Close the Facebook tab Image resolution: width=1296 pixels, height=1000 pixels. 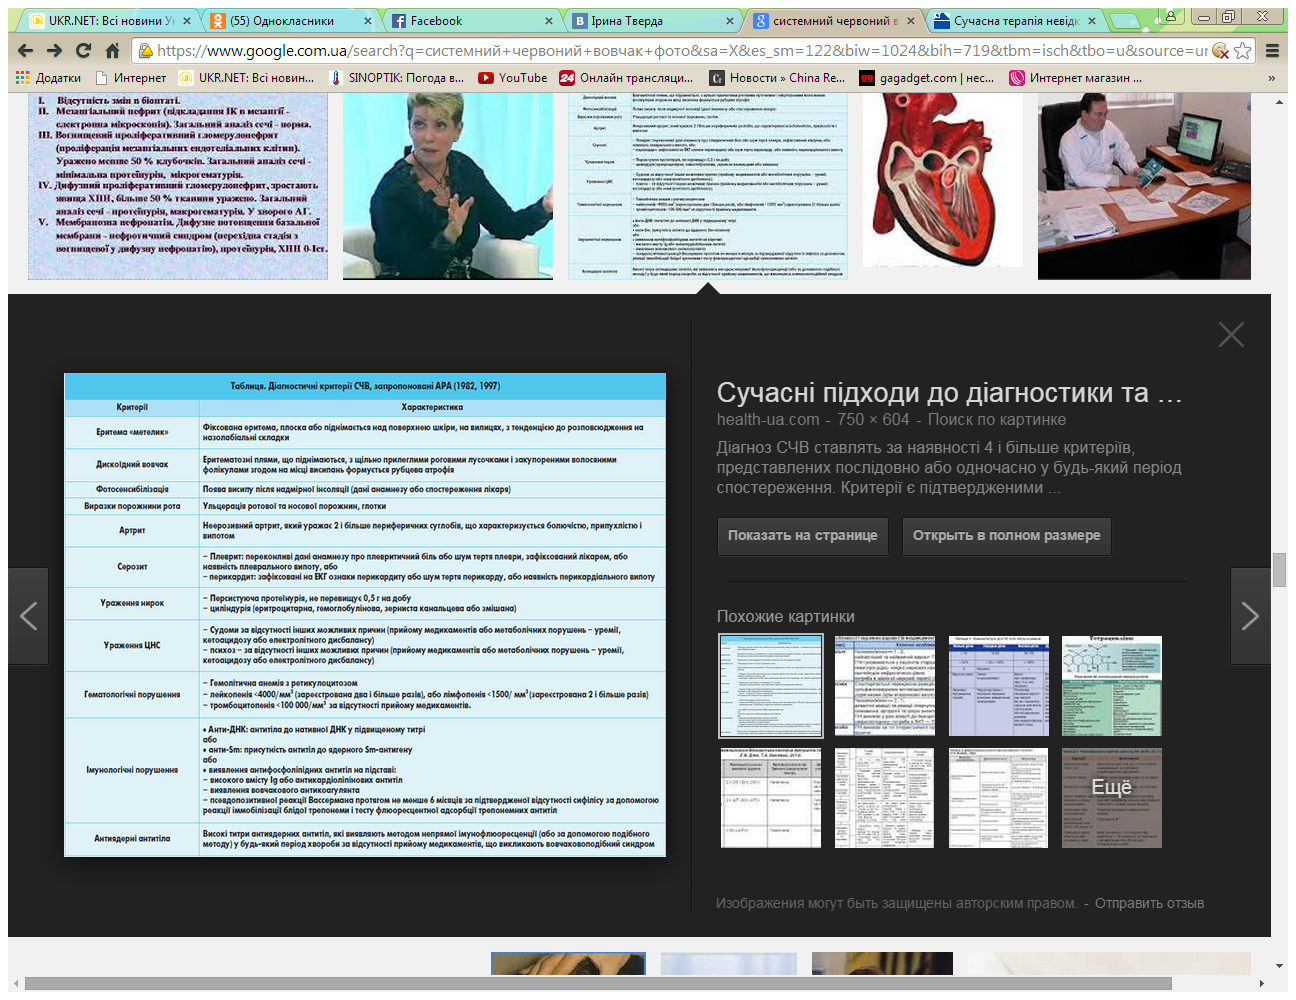pos(549,21)
